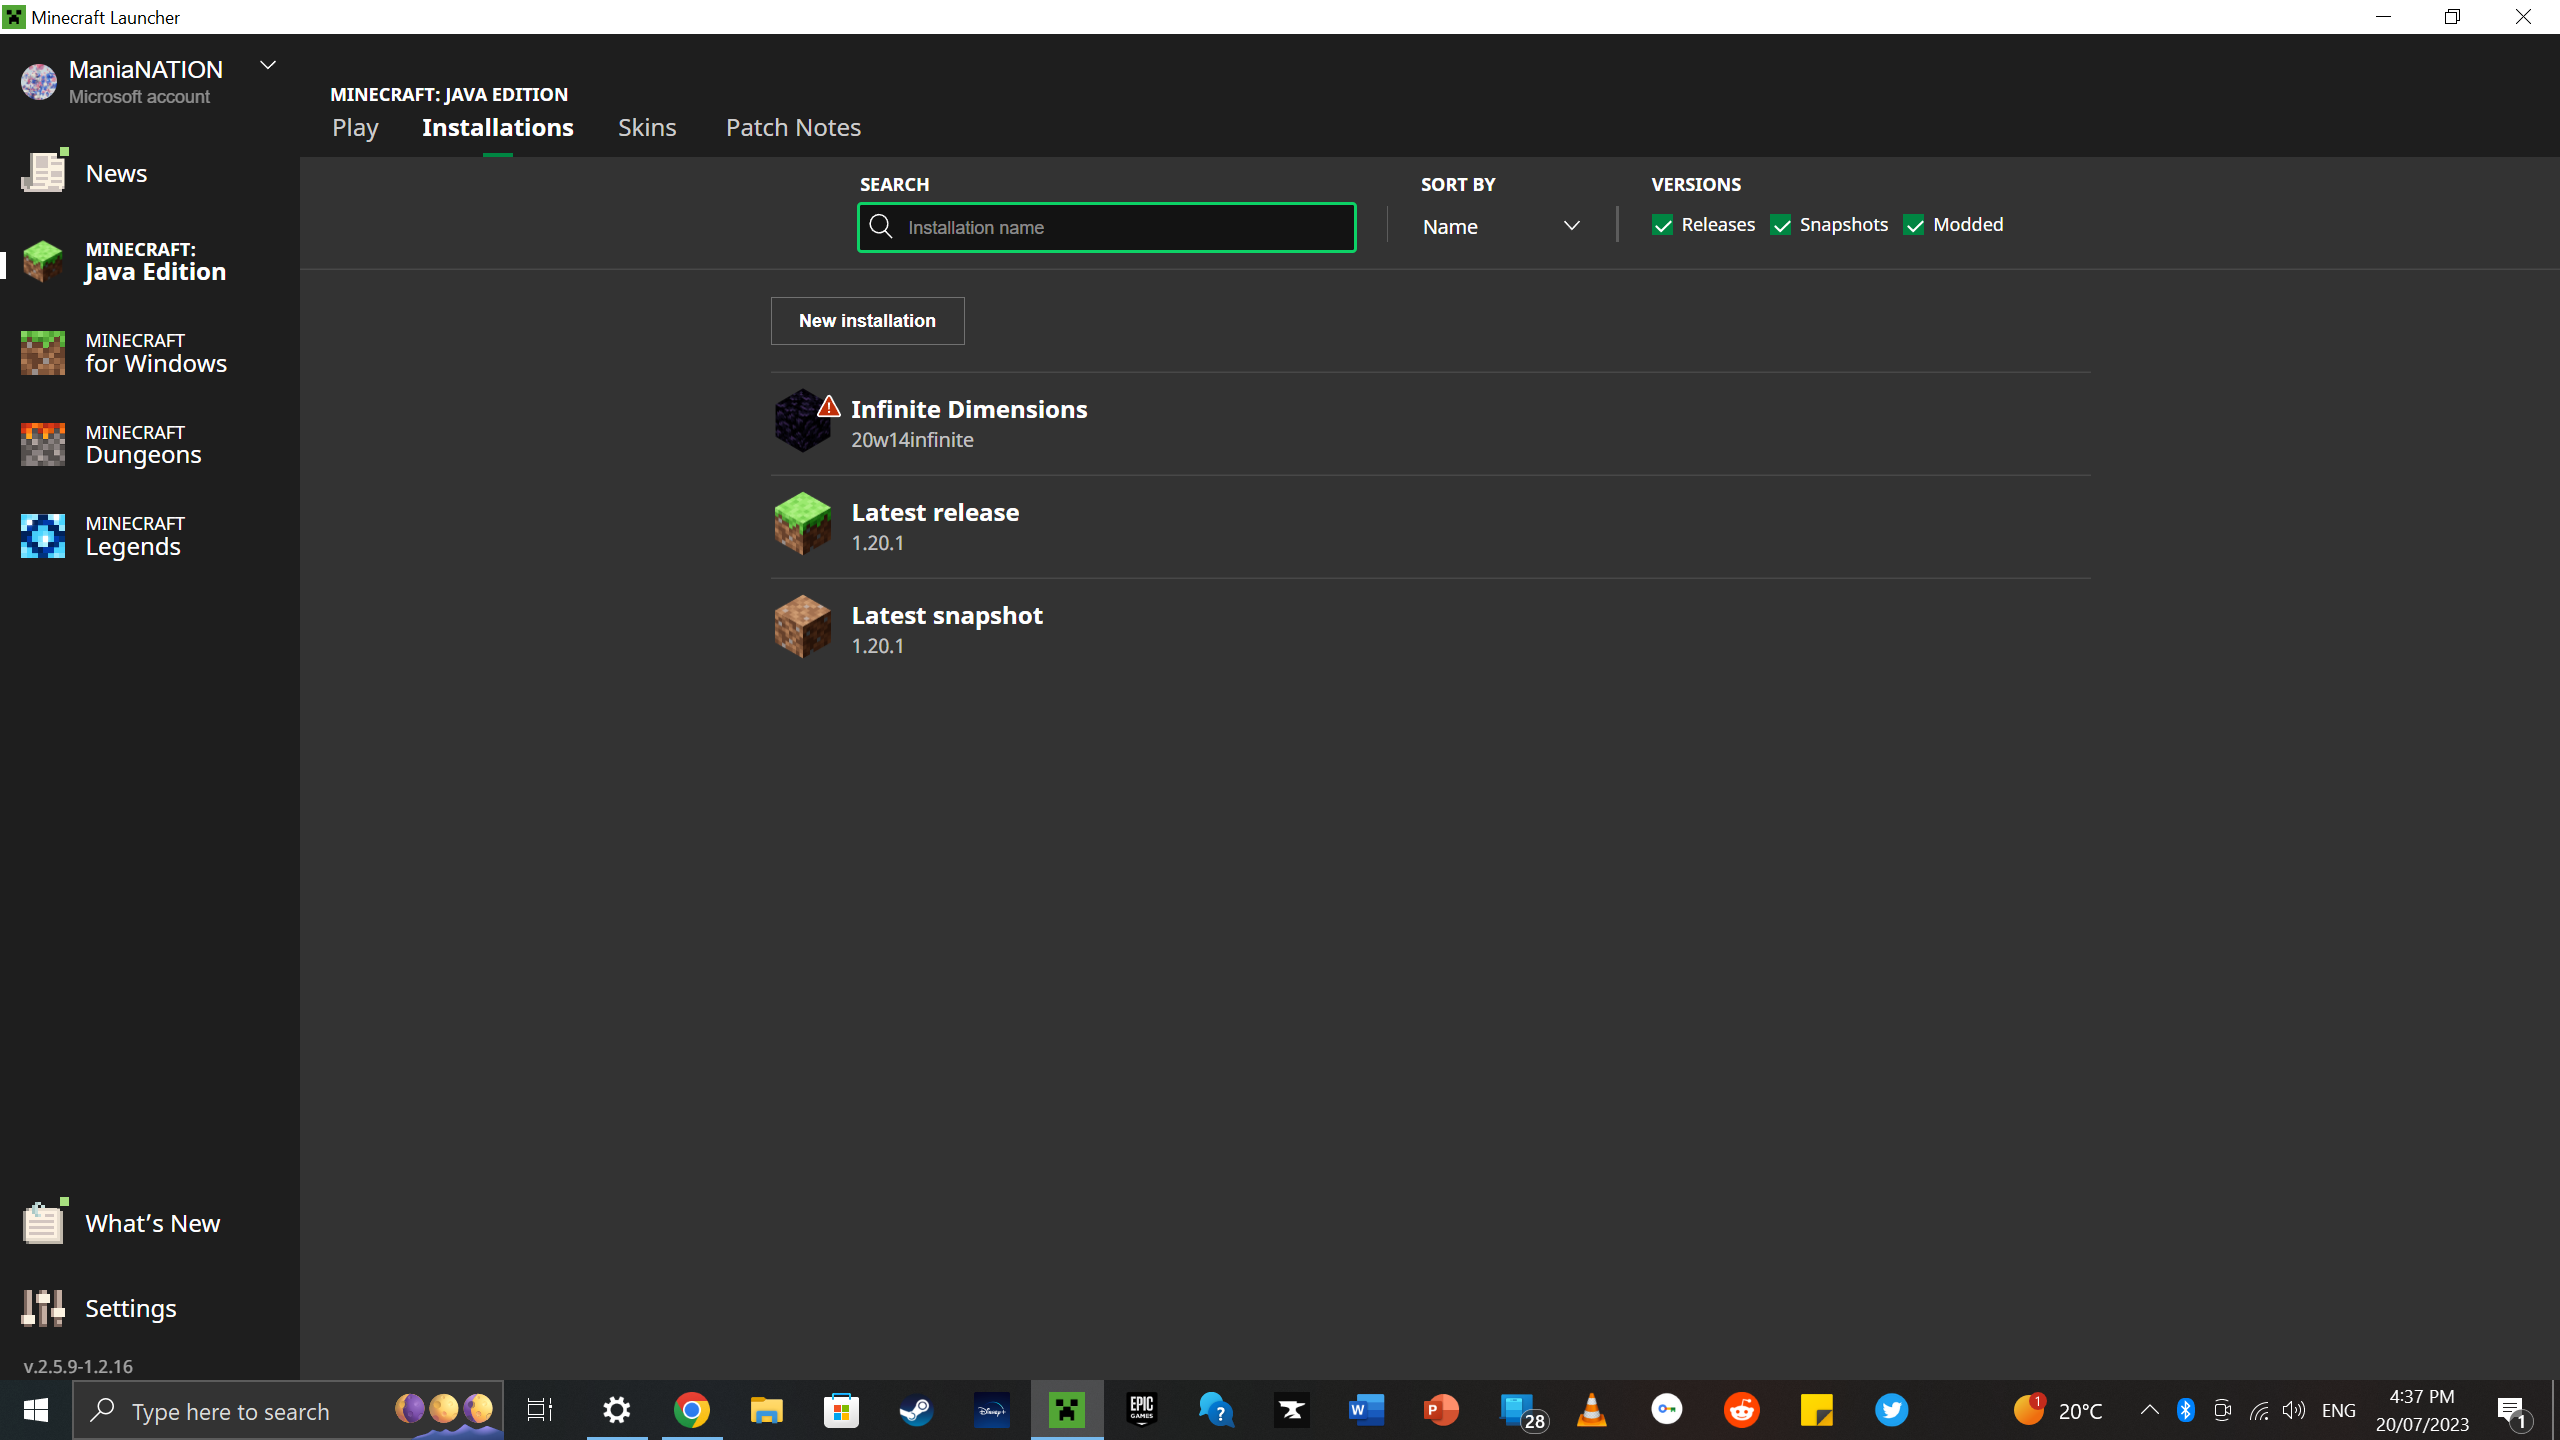Open the What's New clipboard icon
This screenshot has height=1440, width=2560.
[43, 1222]
